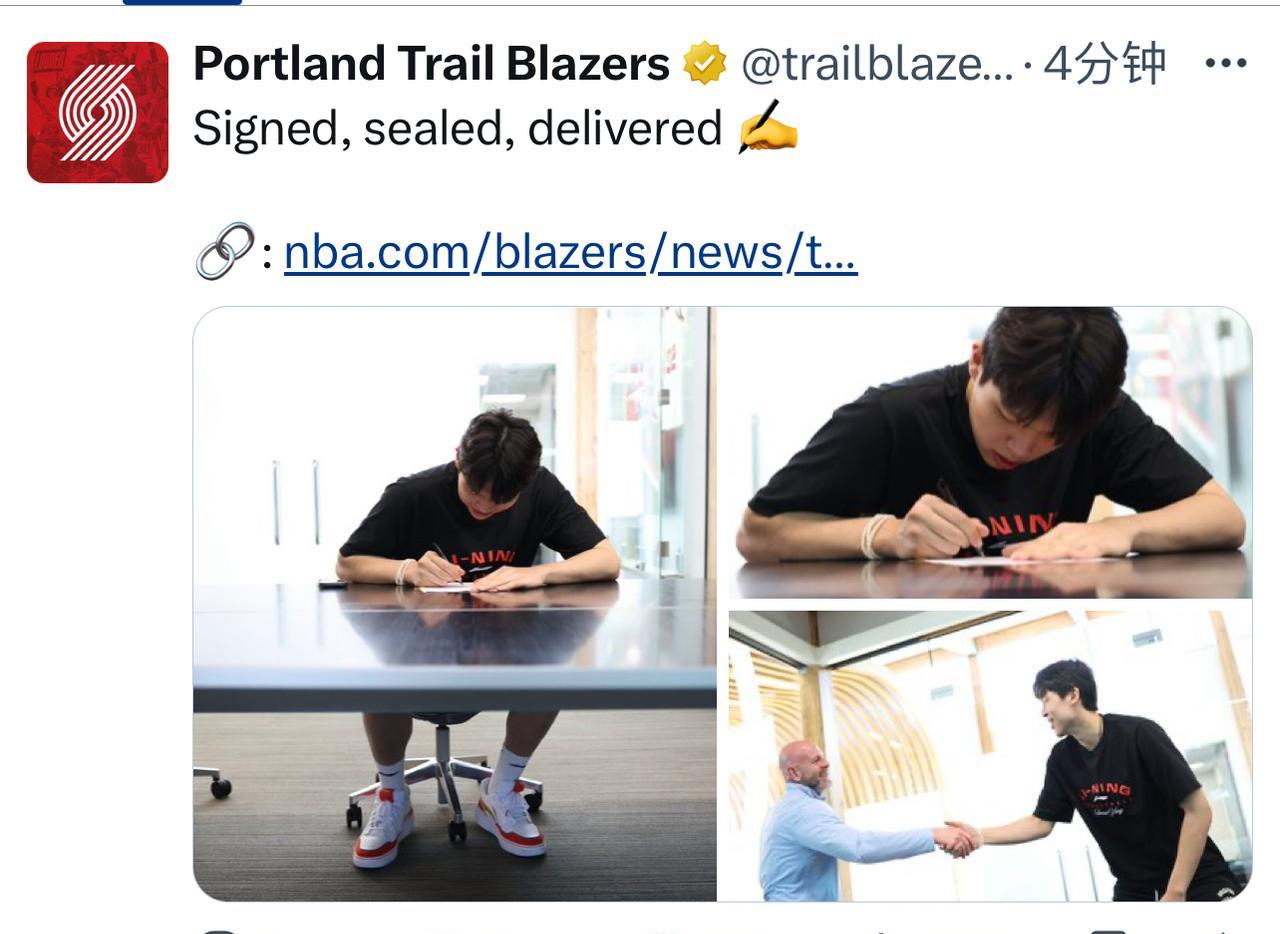Open the Portland Trail Blazers profile avatar
This screenshot has width=1280, height=934.
coord(97,112)
